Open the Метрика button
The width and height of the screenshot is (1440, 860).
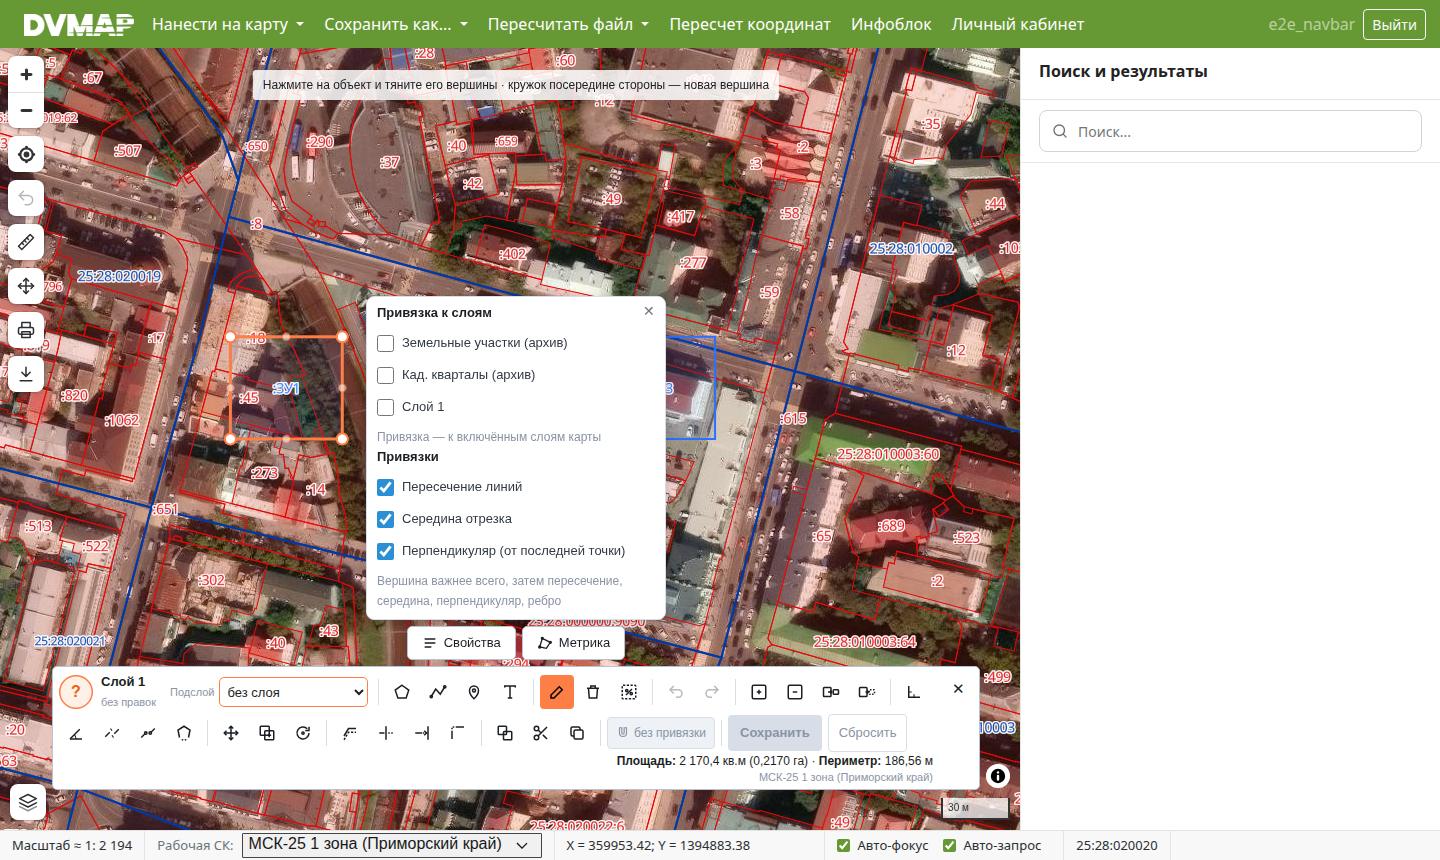(x=574, y=643)
